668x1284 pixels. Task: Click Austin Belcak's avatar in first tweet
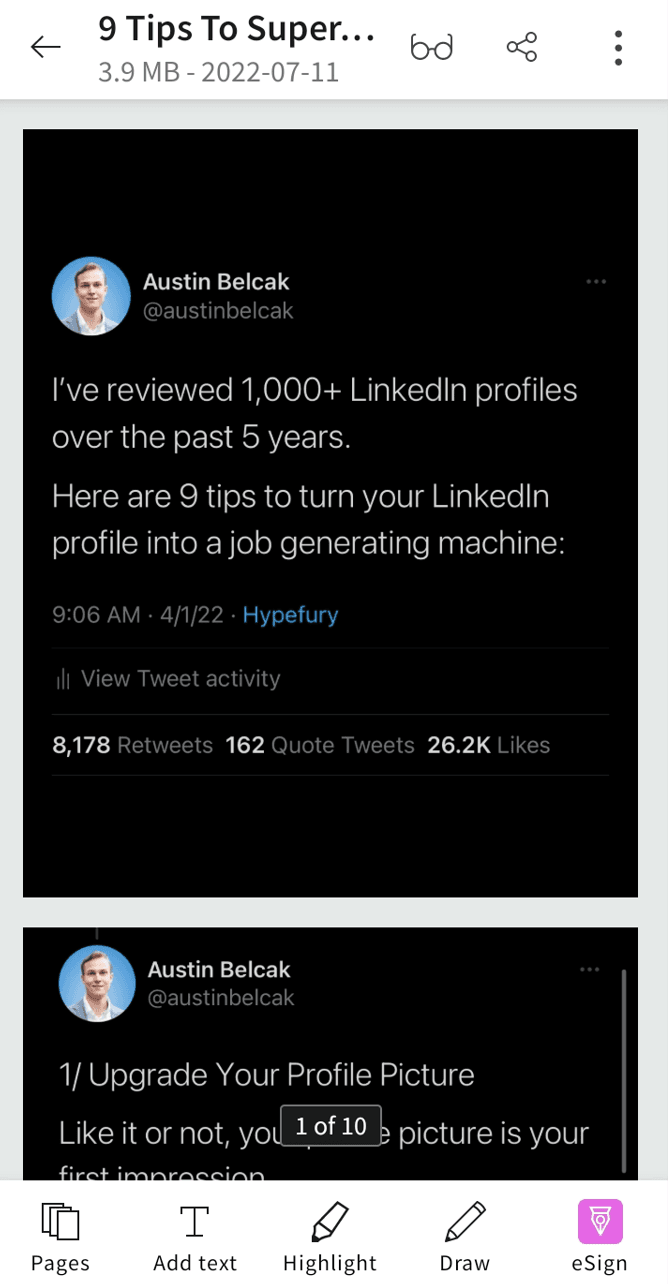91,296
